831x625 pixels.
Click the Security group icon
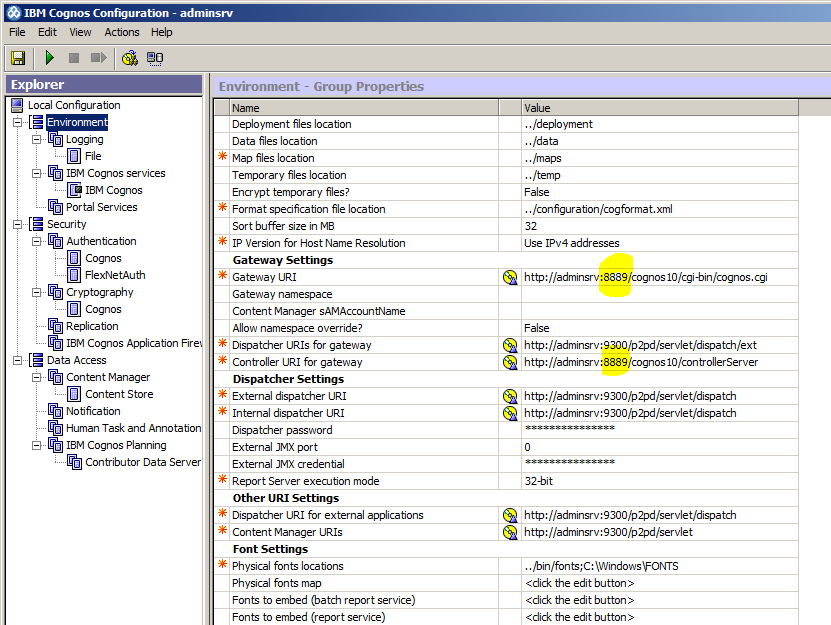[37, 224]
